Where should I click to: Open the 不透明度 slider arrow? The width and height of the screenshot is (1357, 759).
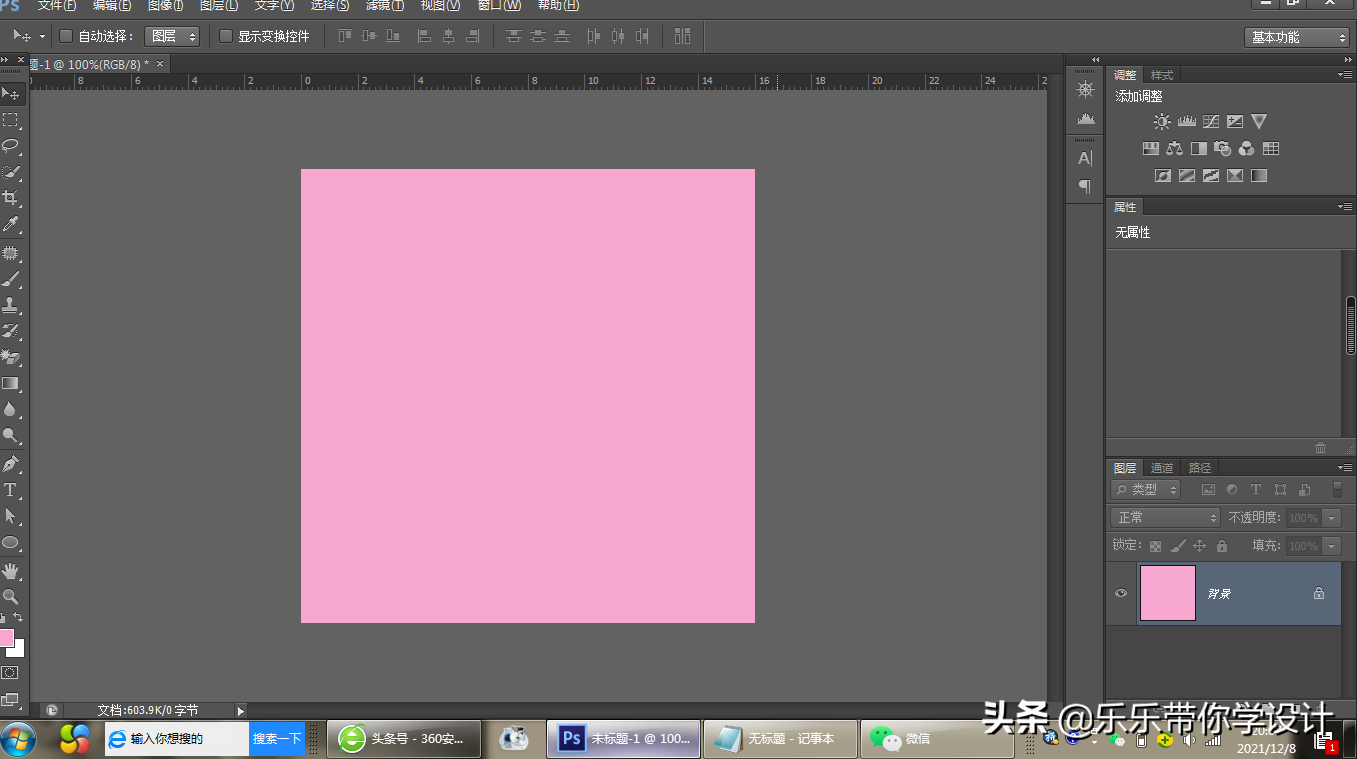tap(1331, 518)
